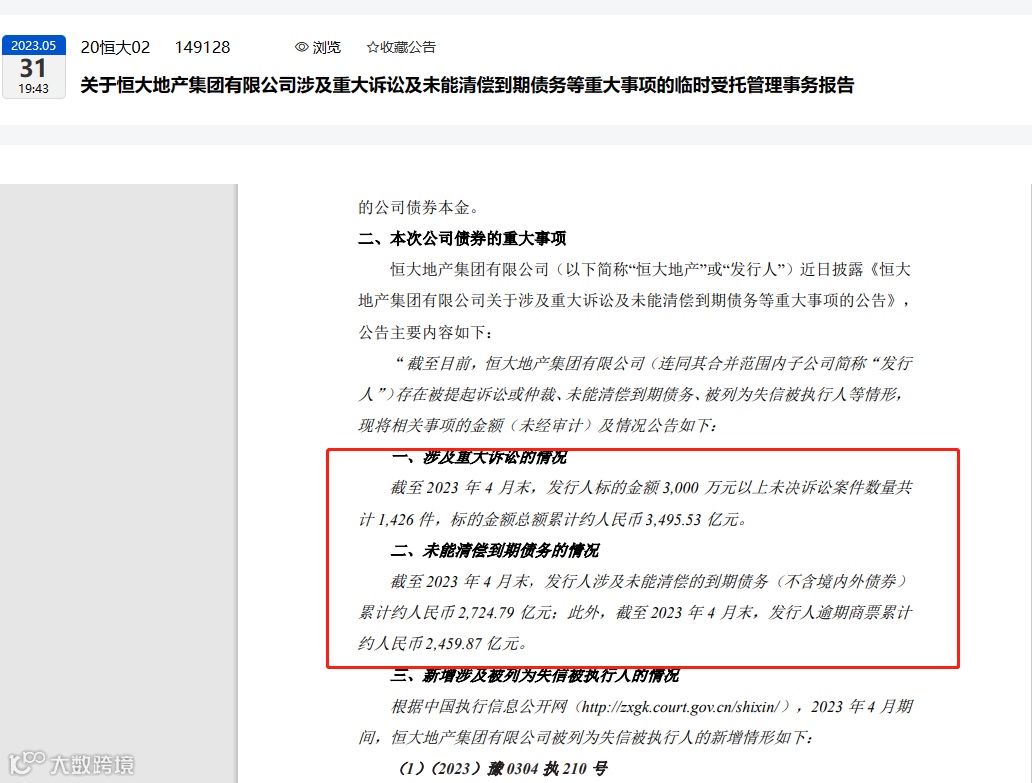
Task: Click heading 三、新增涉及被列为失信被执行人的情况
Action: [534, 675]
